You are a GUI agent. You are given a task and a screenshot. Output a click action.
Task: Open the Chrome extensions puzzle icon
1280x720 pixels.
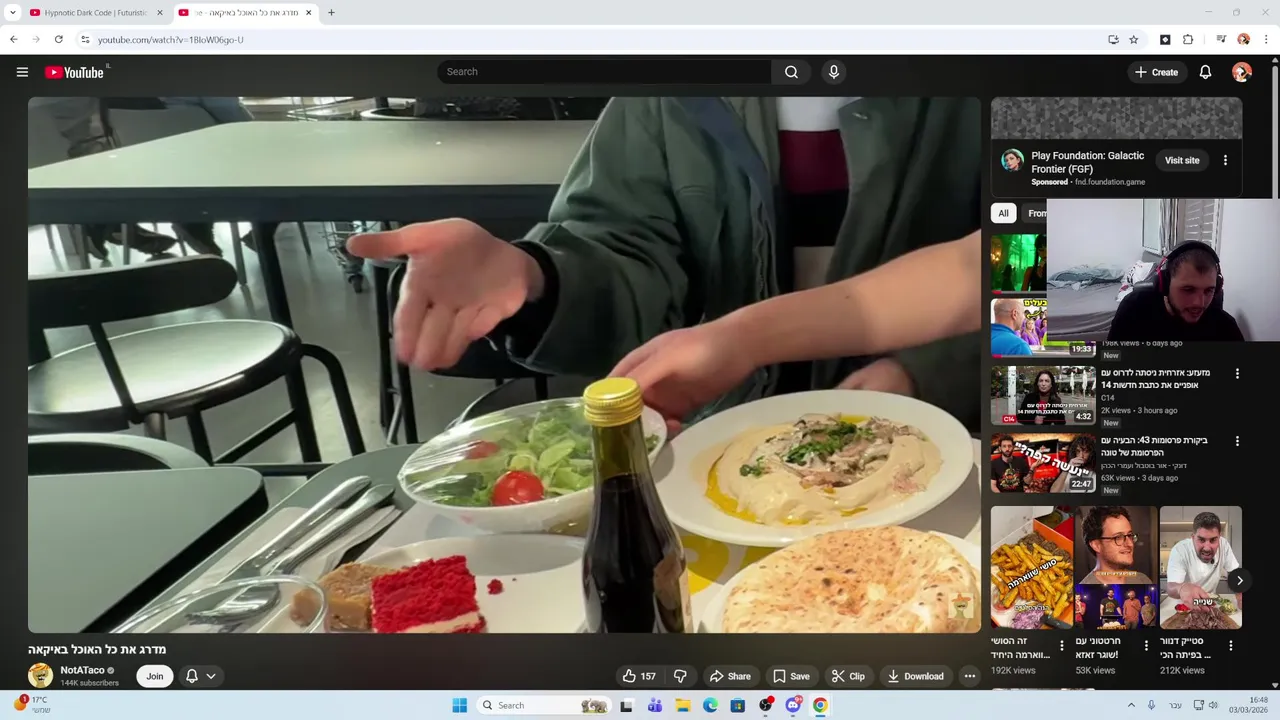(1188, 40)
